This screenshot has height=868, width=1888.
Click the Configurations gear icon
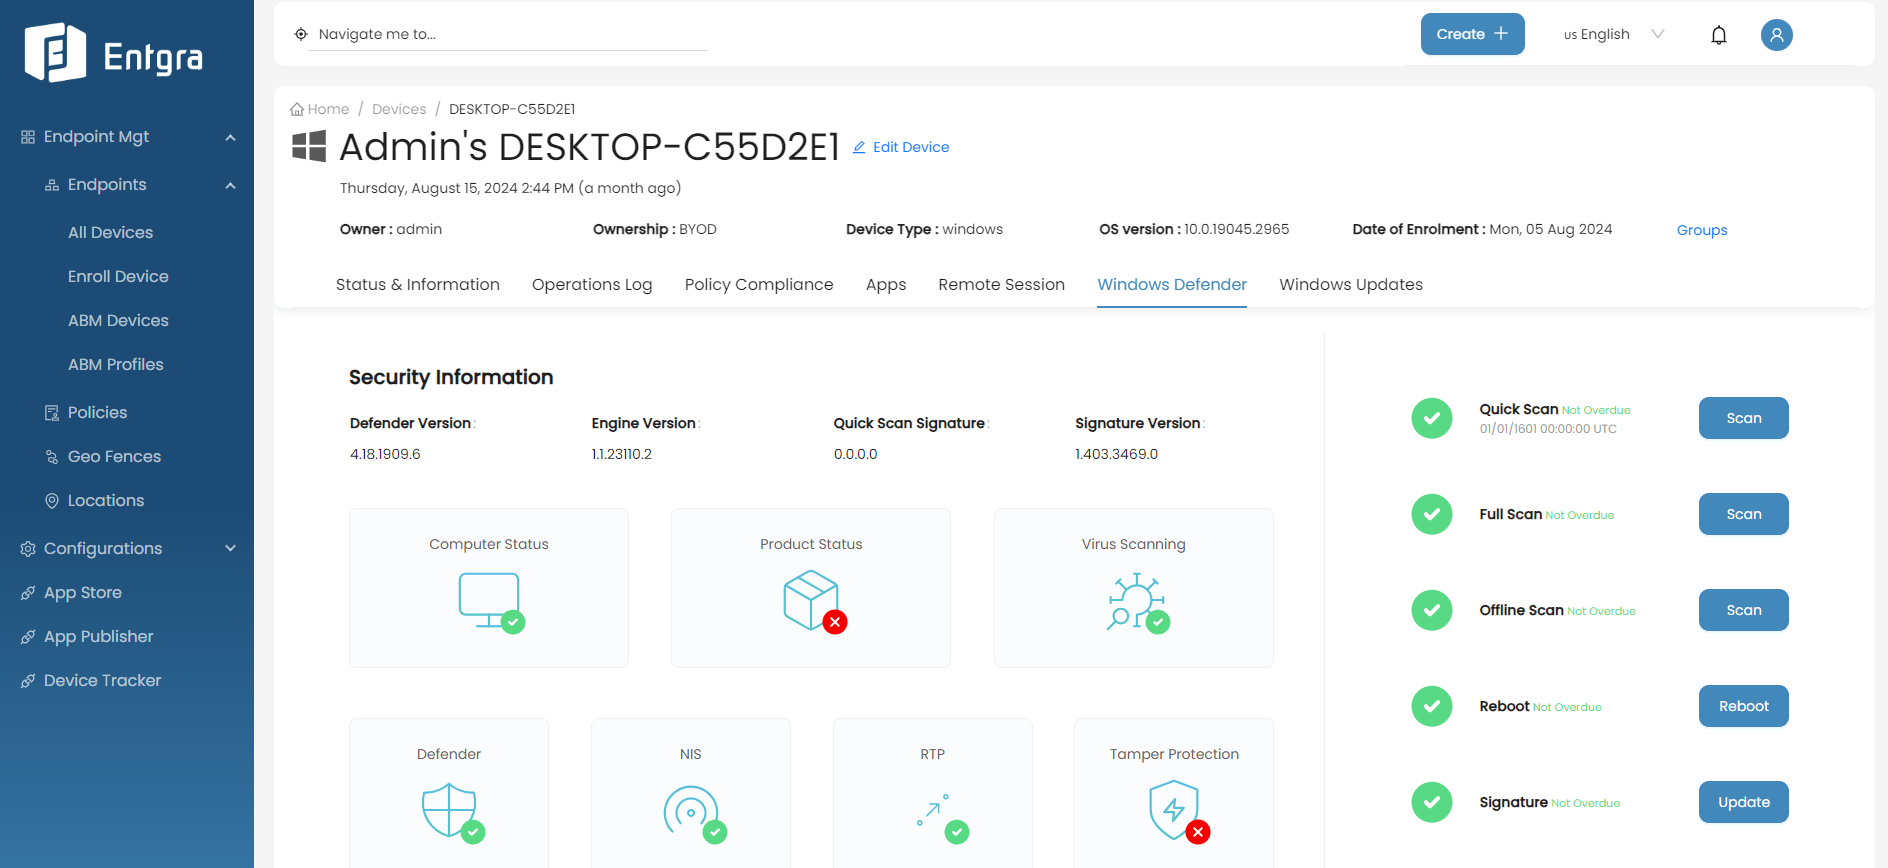pyautogui.click(x=28, y=549)
